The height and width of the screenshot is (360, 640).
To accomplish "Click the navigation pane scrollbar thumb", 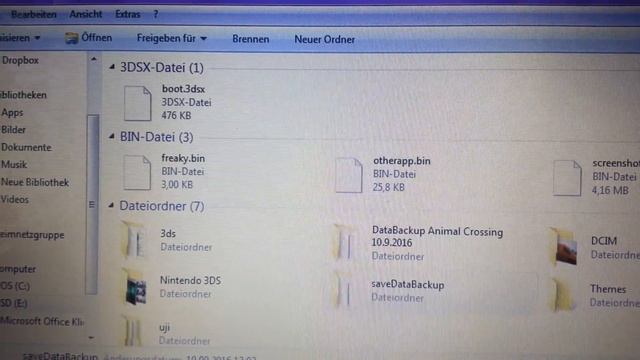I will click(x=92, y=204).
